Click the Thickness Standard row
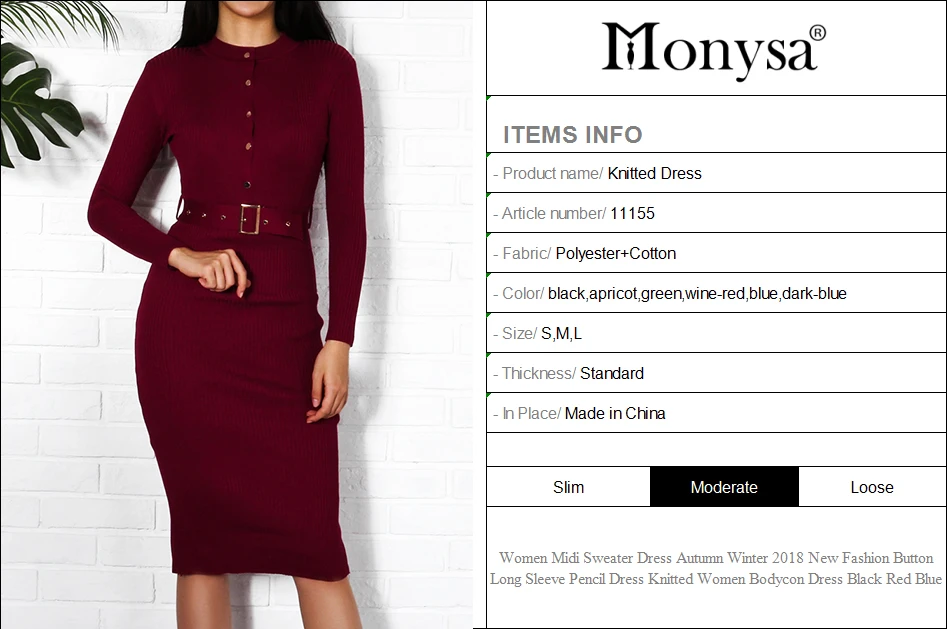947x629 pixels. 716,373
